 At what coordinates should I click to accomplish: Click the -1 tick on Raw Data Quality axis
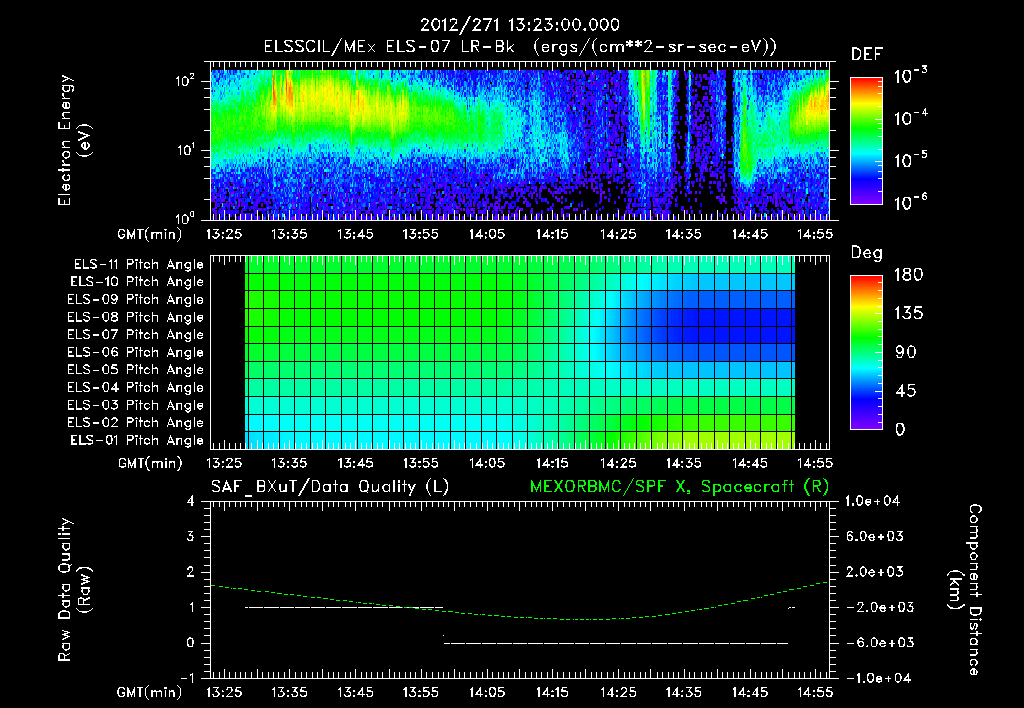point(187,678)
